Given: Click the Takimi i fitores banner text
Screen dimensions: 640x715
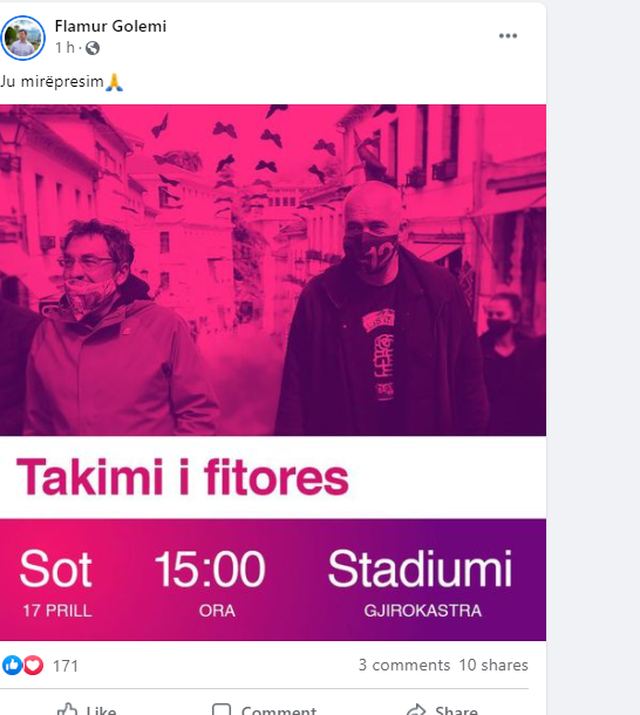Looking at the screenshot, I should pyautogui.click(x=182, y=477).
